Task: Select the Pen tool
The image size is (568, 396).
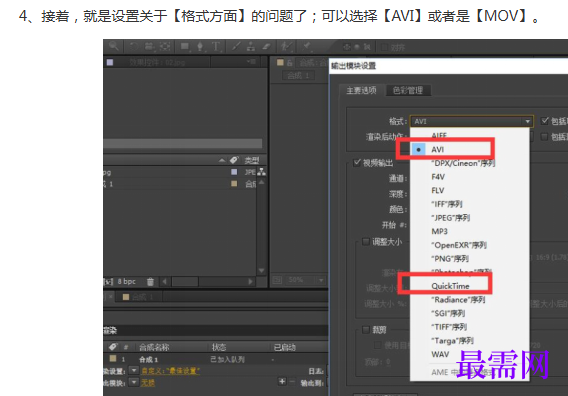Action: point(200,46)
